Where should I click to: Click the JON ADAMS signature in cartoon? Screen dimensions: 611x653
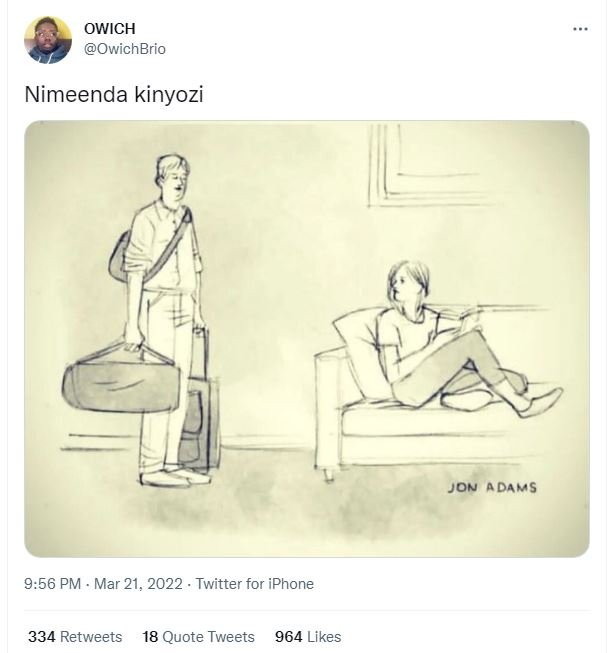tap(492, 487)
